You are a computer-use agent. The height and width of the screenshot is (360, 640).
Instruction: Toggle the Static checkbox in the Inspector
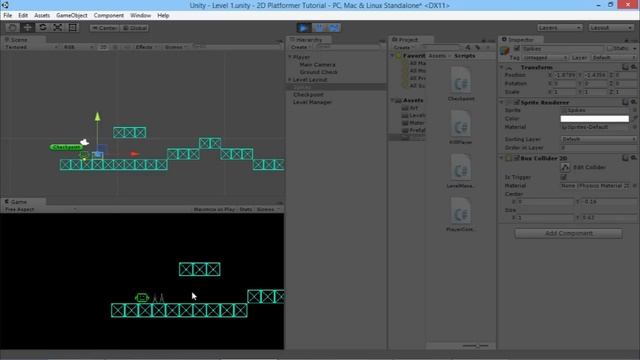click(x=610, y=49)
